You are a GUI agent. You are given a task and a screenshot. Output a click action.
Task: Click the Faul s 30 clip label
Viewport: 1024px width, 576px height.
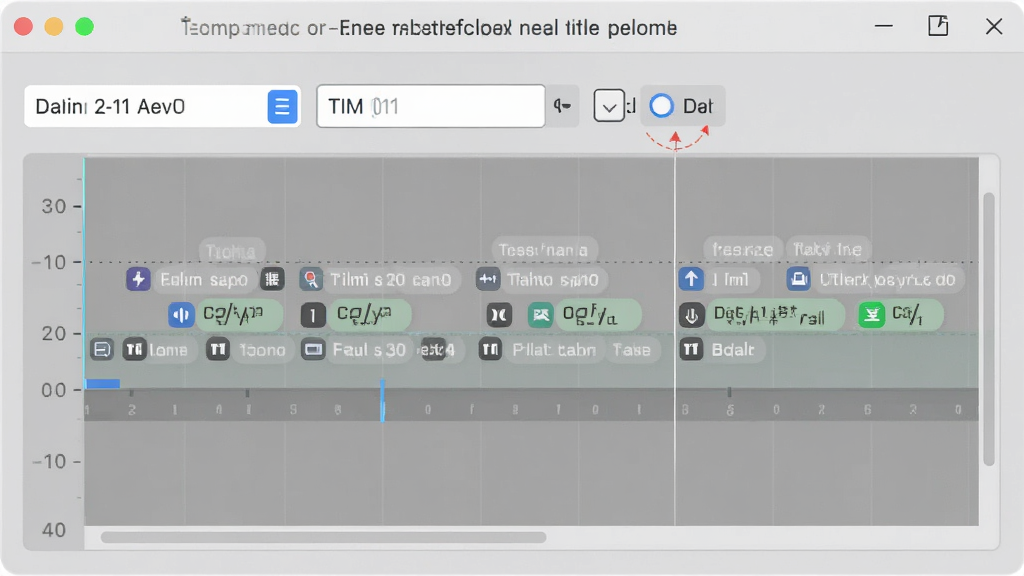tap(369, 350)
